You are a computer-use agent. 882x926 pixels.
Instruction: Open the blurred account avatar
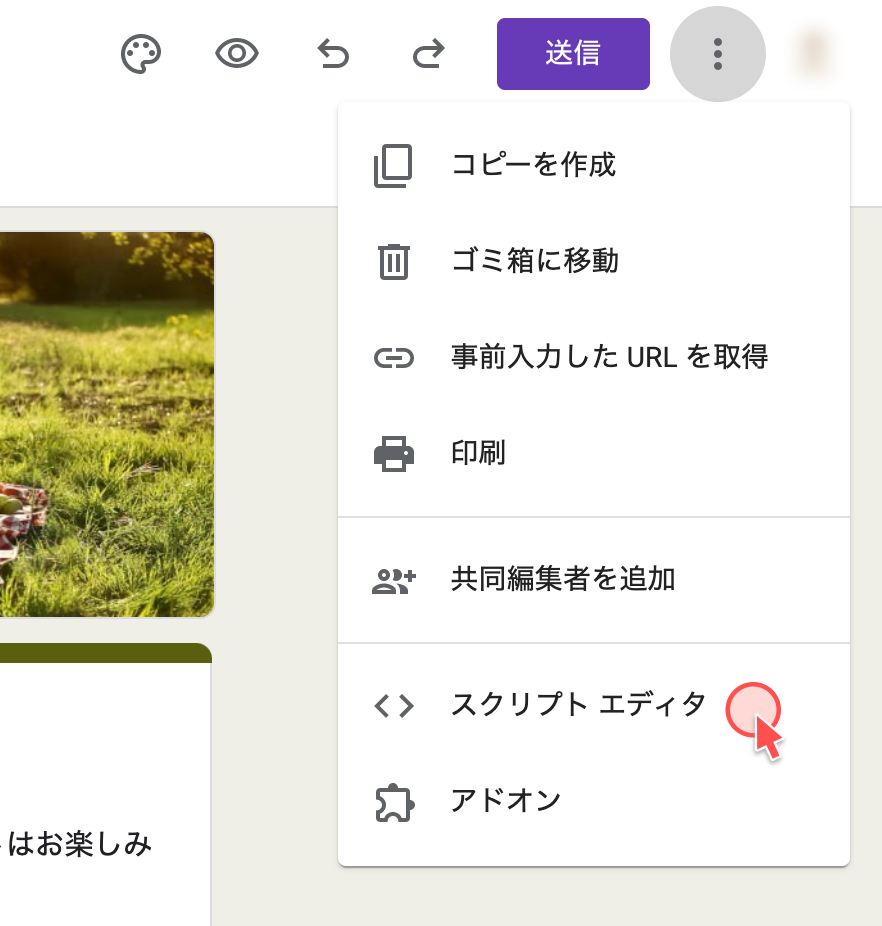click(814, 54)
